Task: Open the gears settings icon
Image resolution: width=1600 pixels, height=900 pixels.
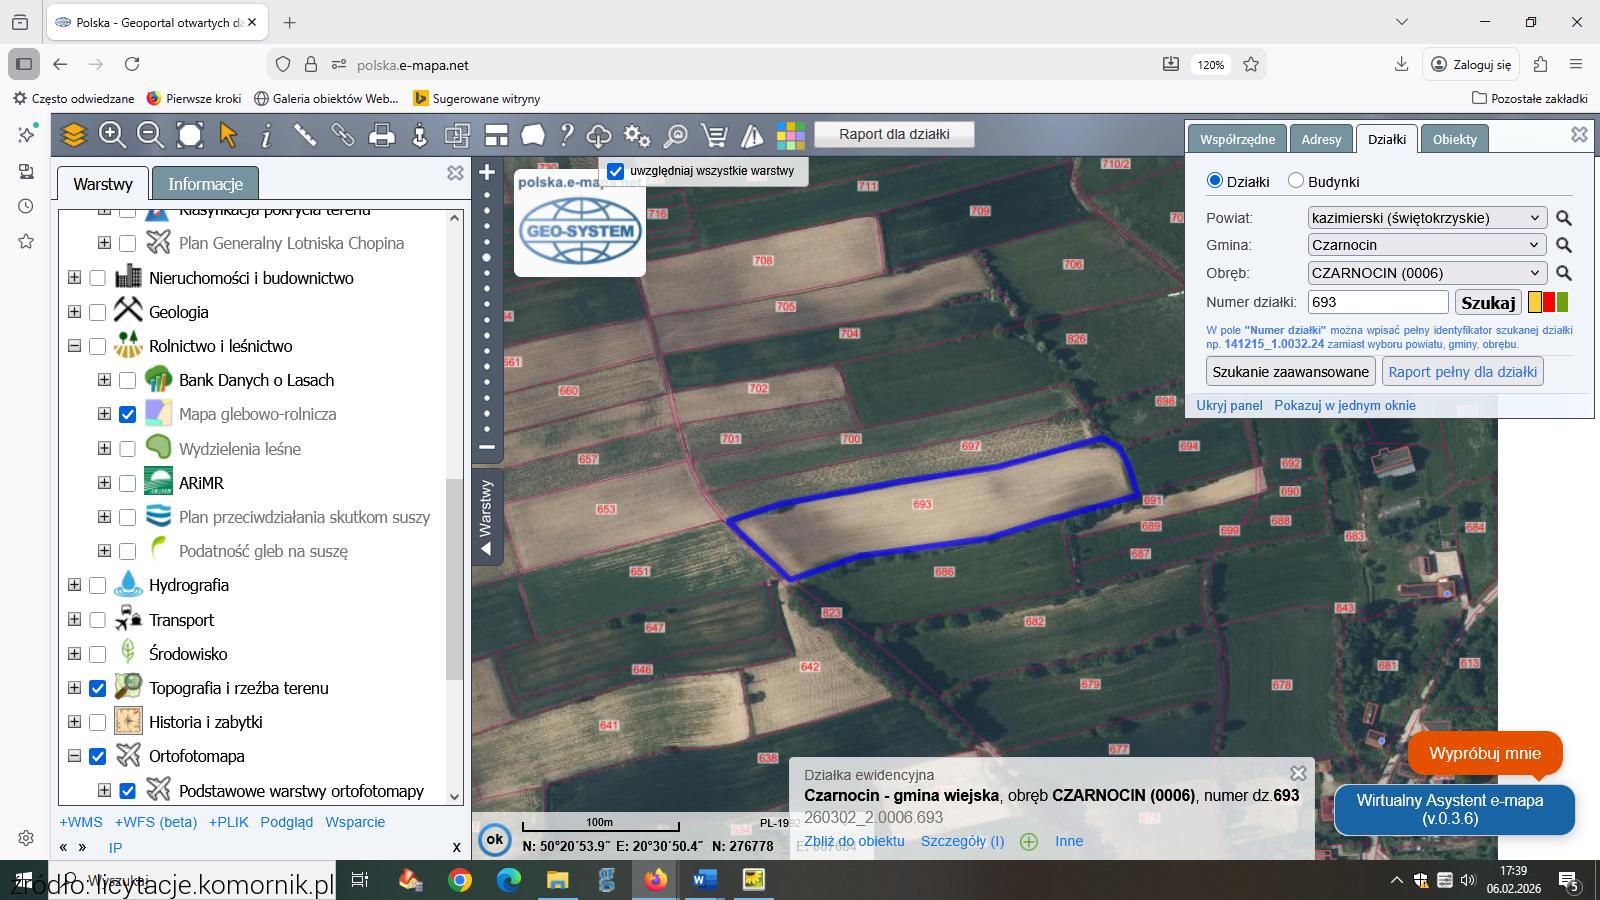Action: coord(636,135)
